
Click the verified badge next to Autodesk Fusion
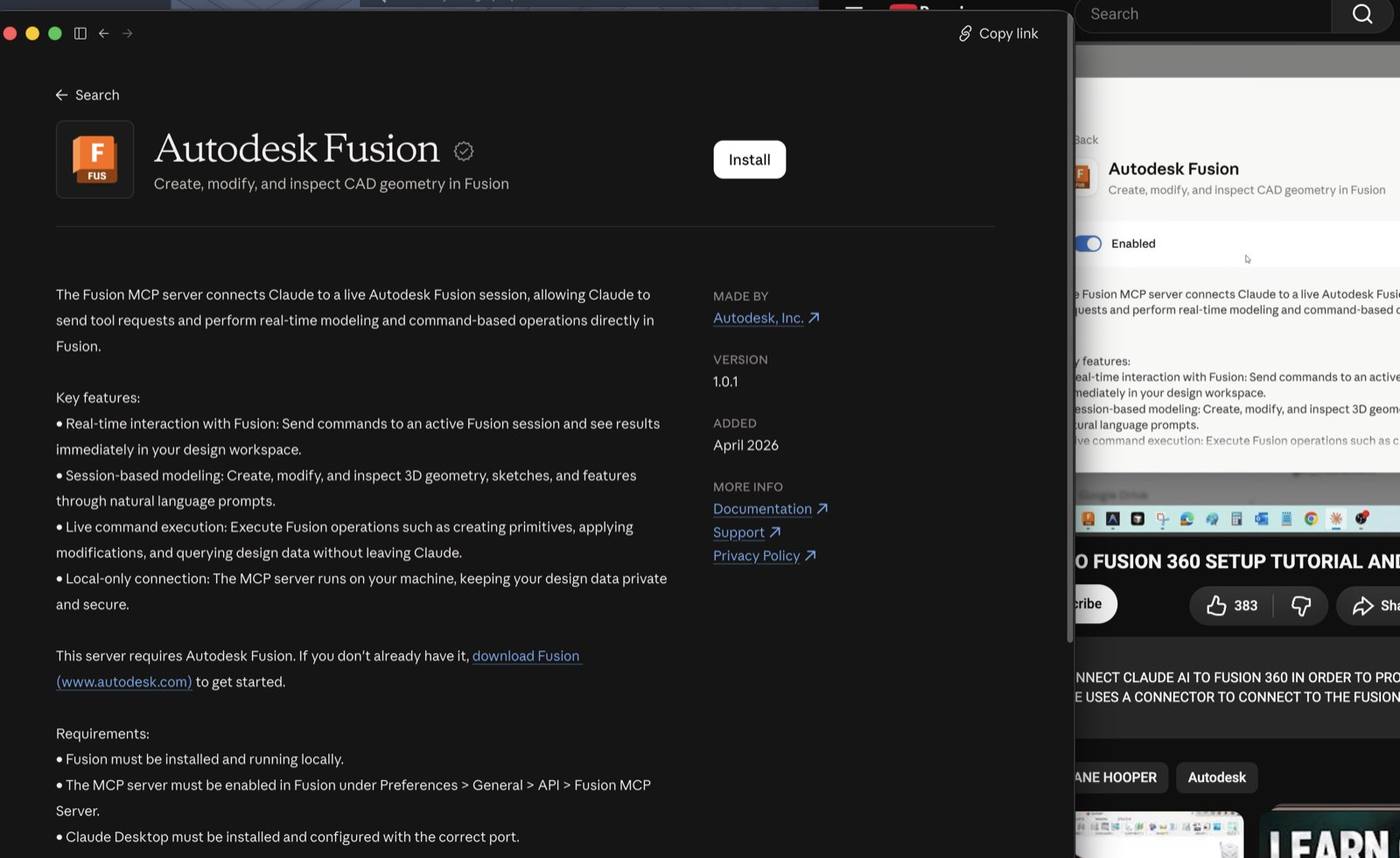click(x=463, y=150)
